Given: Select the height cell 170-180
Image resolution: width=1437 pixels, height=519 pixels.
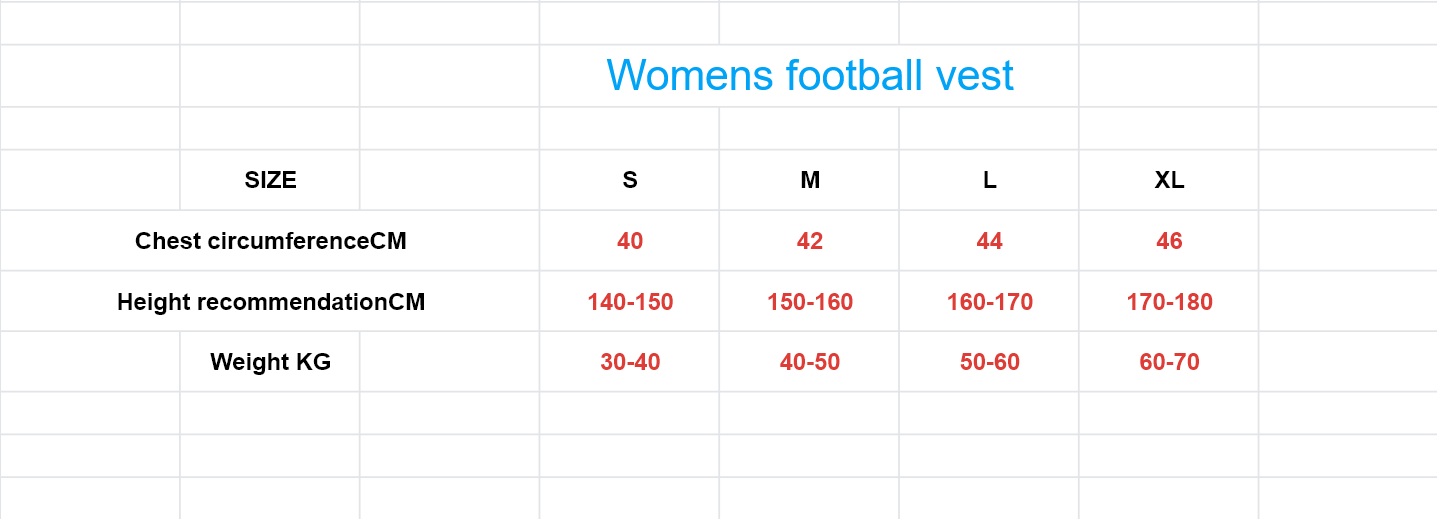Looking at the screenshot, I should (1169, 302).
